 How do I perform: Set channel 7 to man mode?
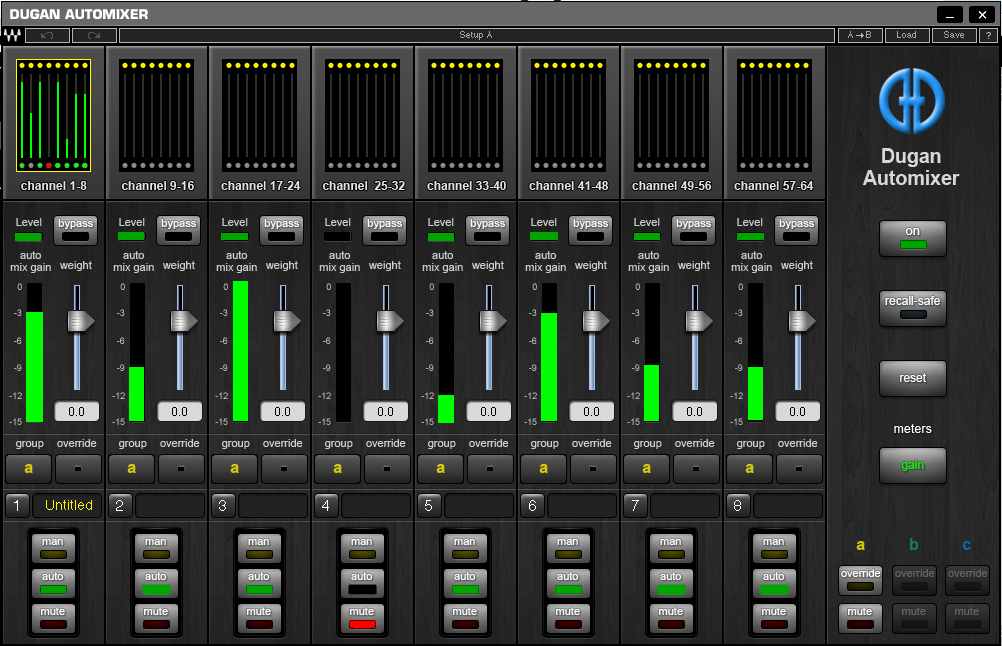coord(670,548)
